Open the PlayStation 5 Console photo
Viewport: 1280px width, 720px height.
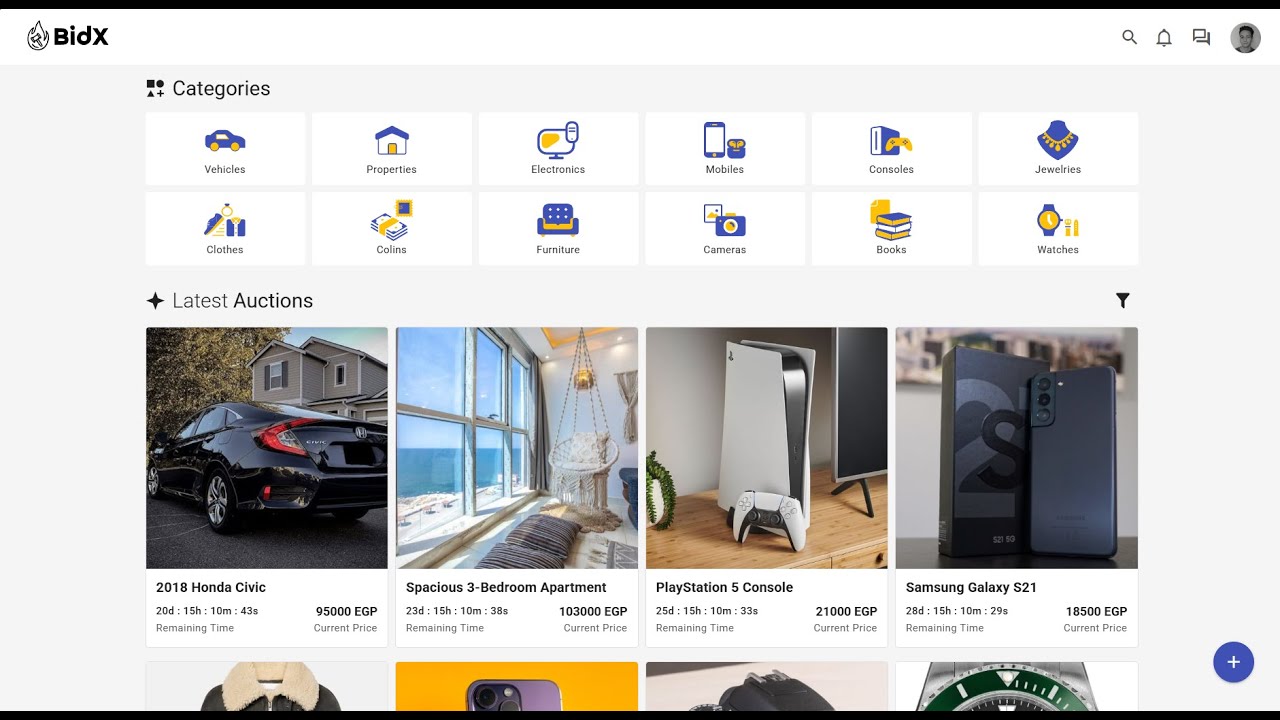[x=767, y=448]
